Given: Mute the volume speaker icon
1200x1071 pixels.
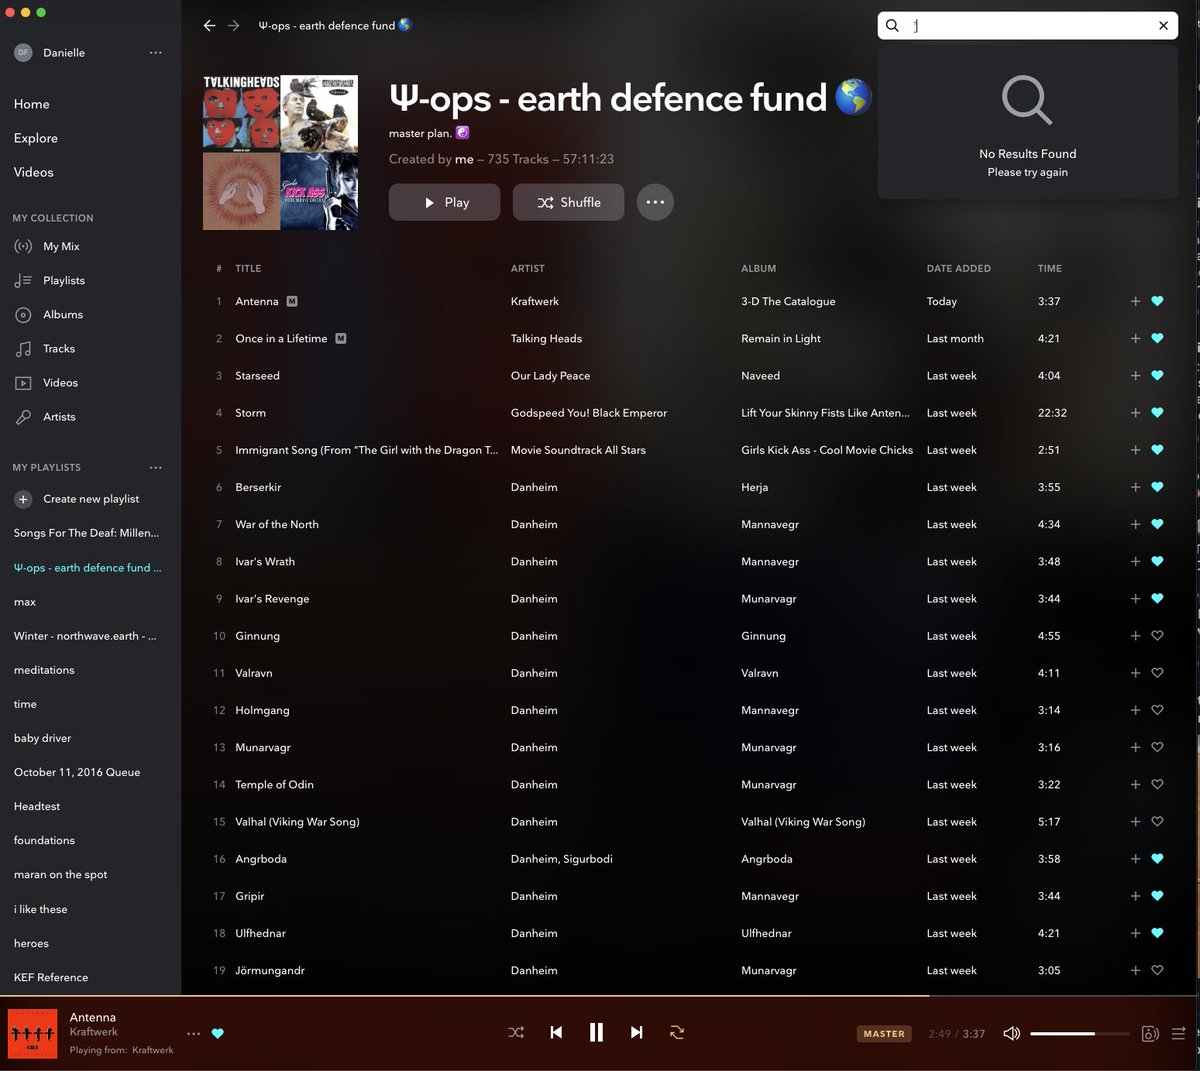Looking at the screenshot, I should tap(1011, 1033).
